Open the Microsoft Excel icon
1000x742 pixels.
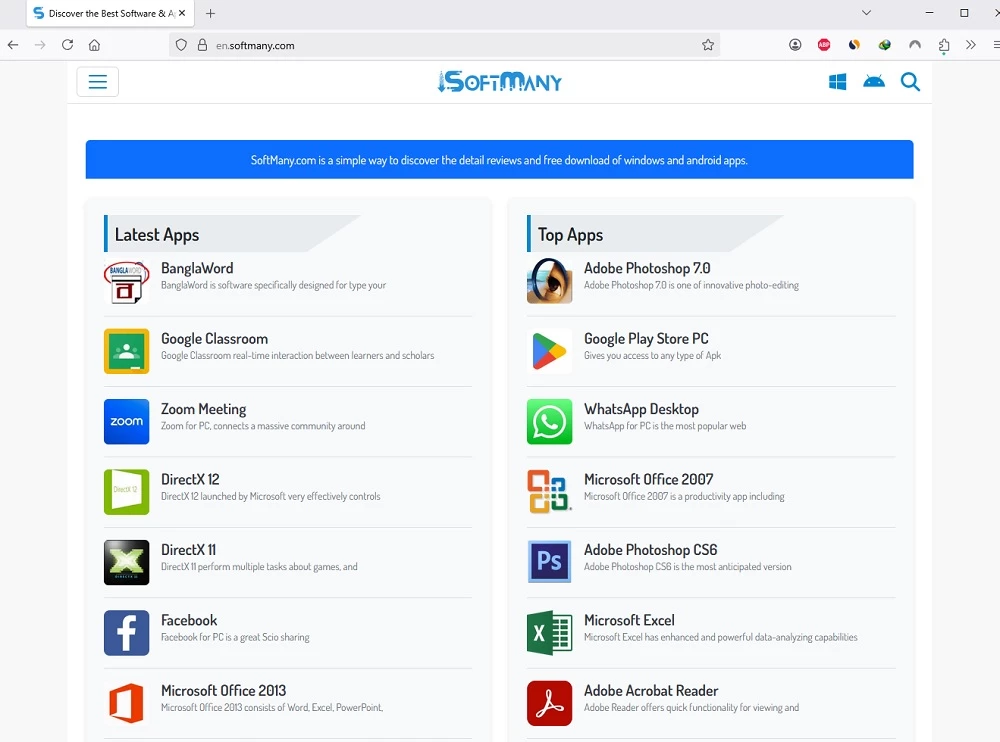coord(549,633)
